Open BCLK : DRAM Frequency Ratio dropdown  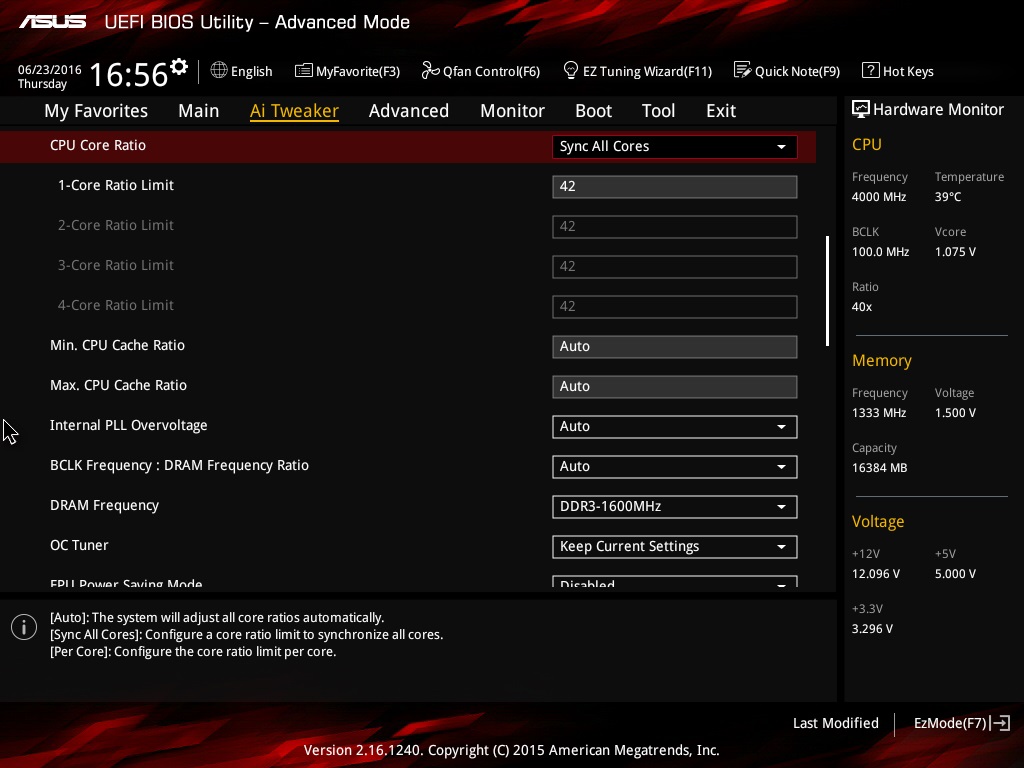click(x=675, y=466)
